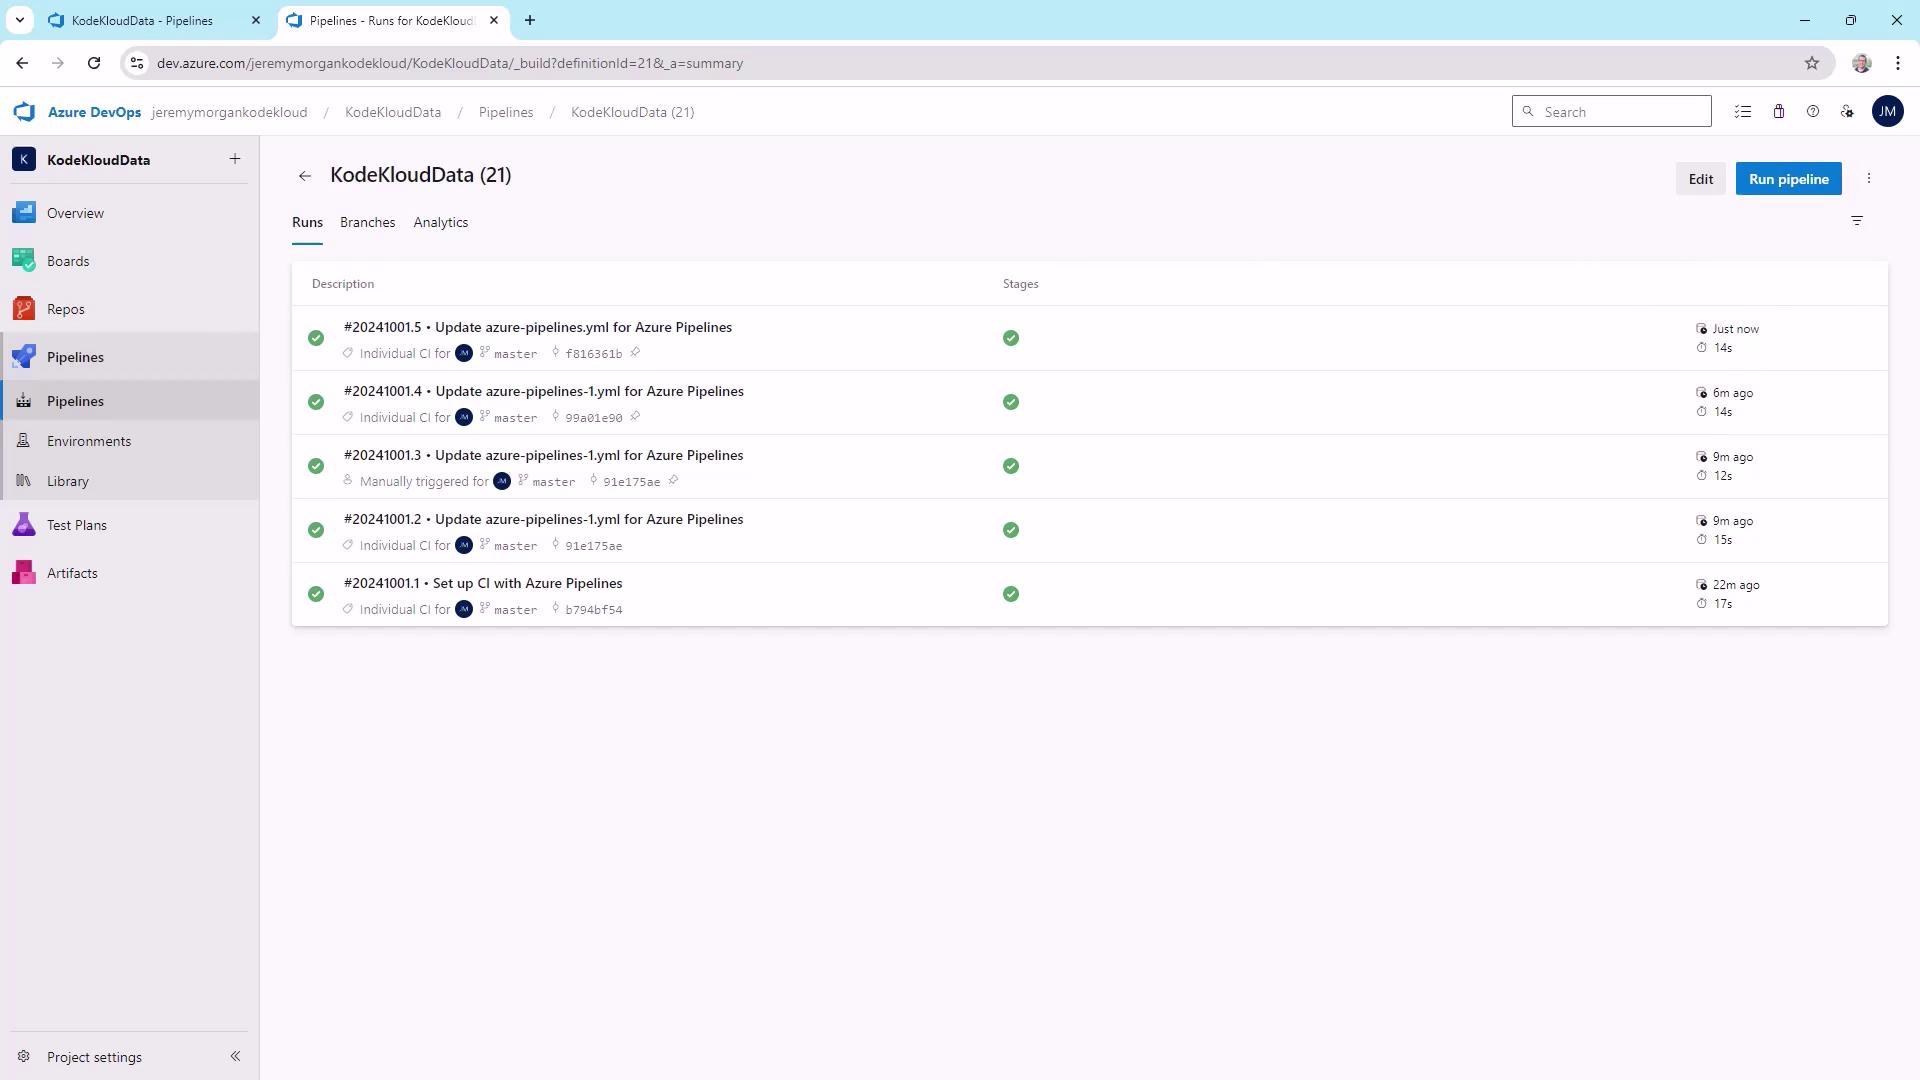
Task: Open user settings icon in header
Action: (1847, 112)
